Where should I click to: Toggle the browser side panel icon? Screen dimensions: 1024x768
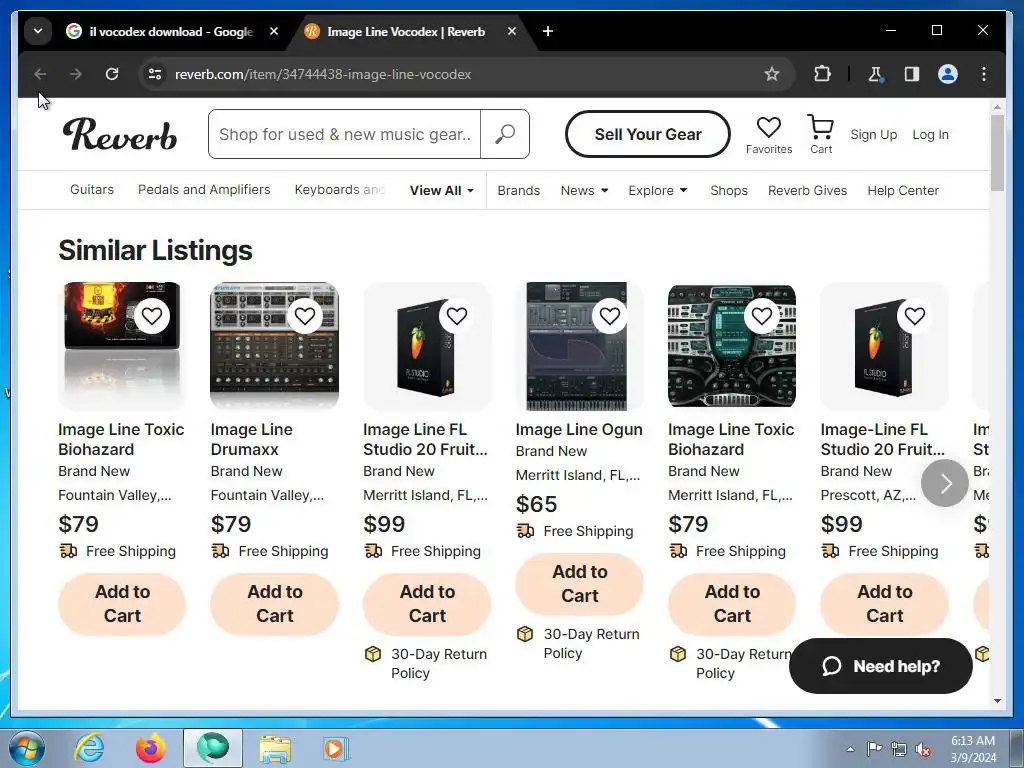coord(912,74)
